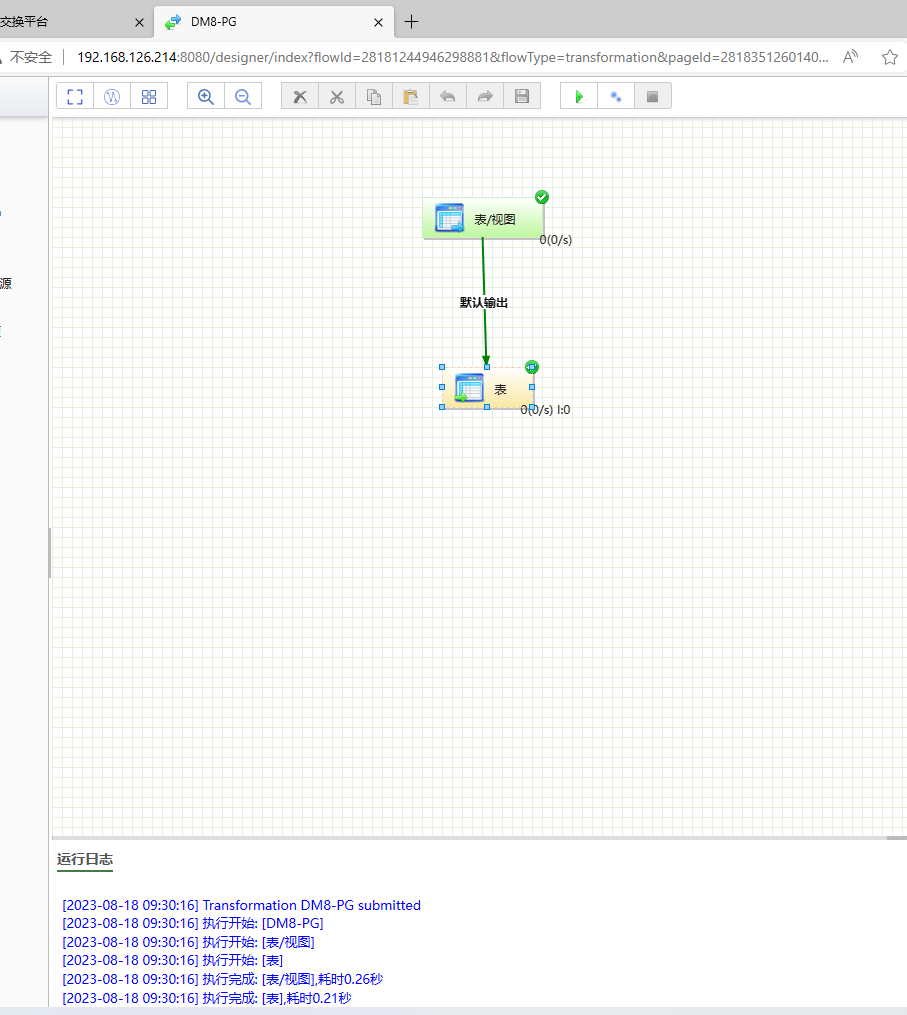Select the 表/视图 source node on canvas

tap(483, 217)
